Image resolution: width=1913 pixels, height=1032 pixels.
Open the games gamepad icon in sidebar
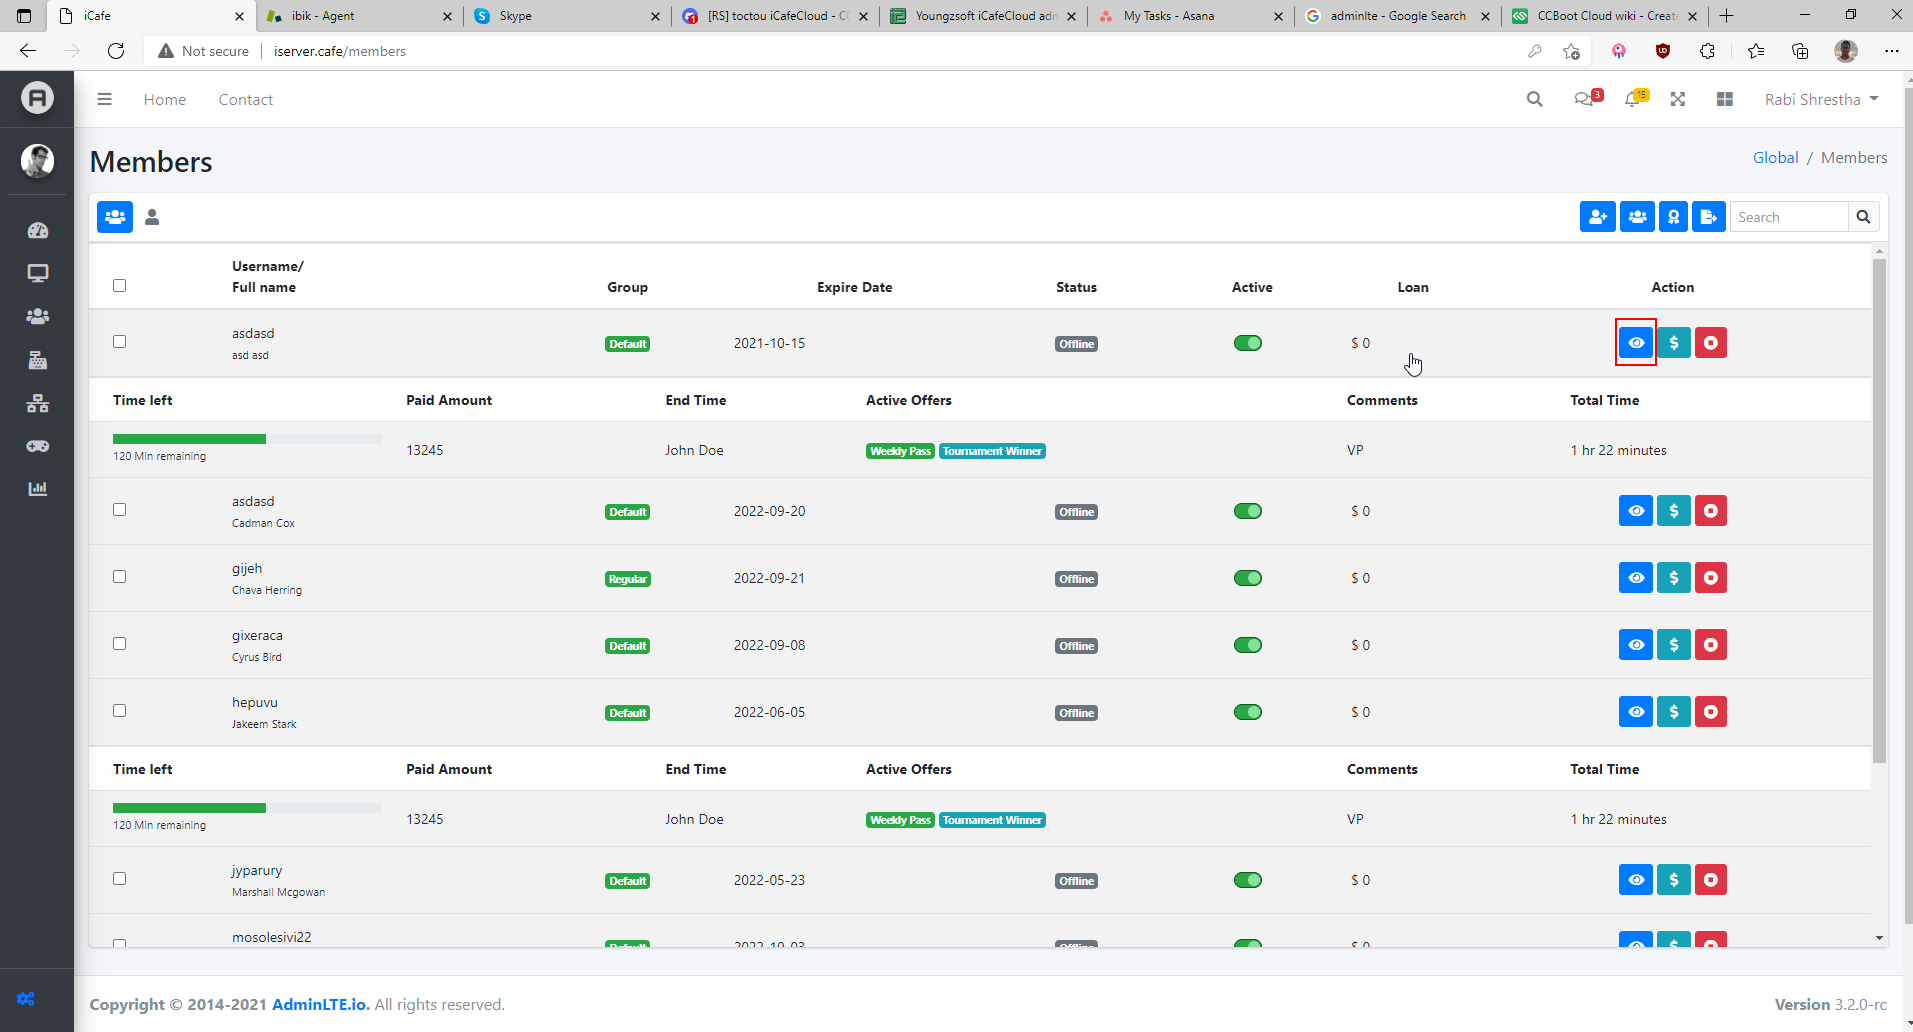pyautogui.click(x=37, y=446)
